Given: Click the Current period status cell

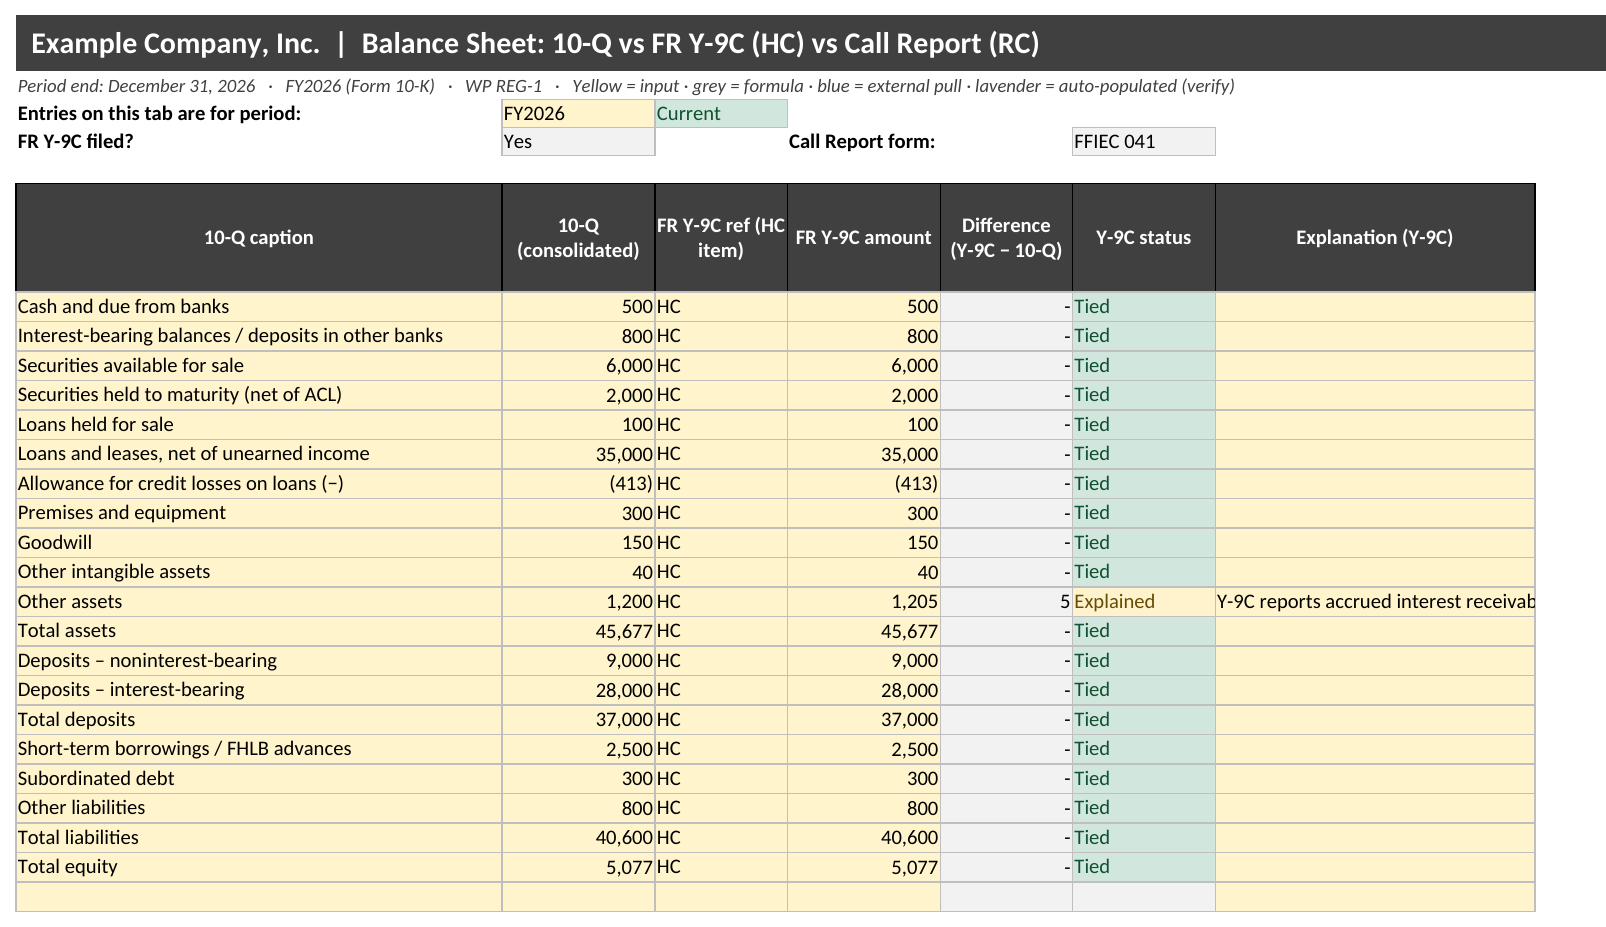Looking at the screenshot, I should point(721,113).
